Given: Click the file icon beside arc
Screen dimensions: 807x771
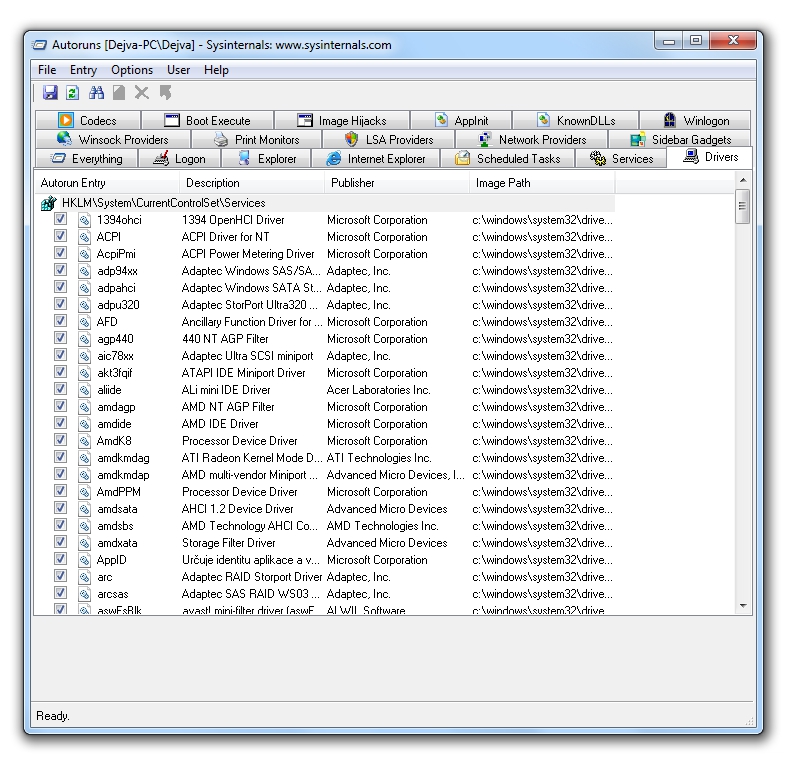Looking at the screenshot, I should [84, 577].
